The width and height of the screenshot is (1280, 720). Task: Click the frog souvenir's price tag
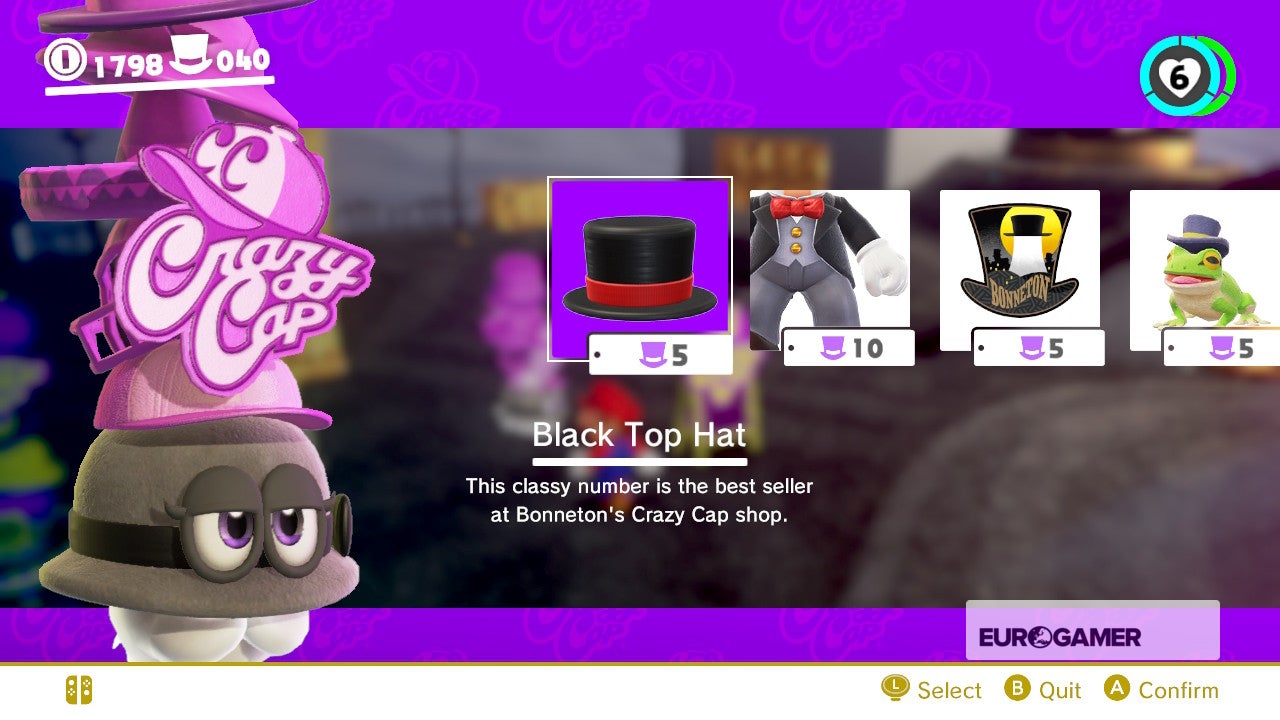tap(1221, 347)
